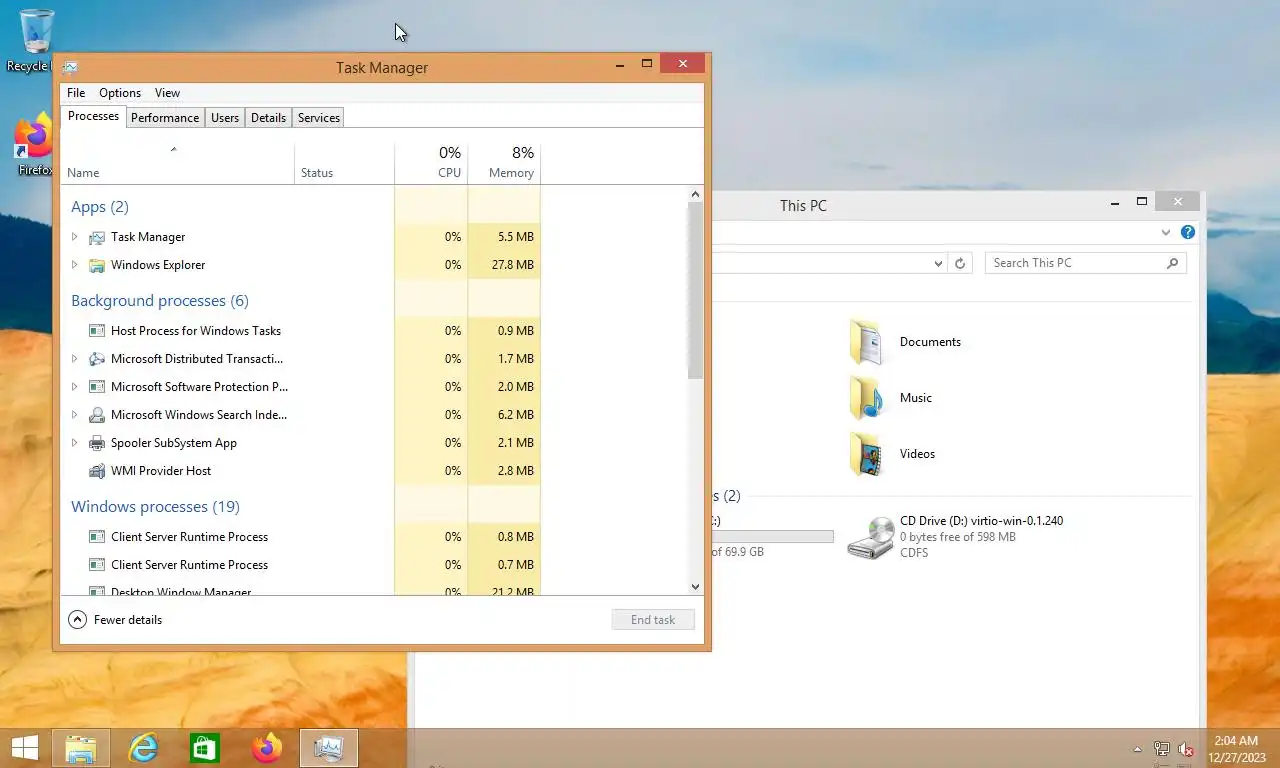
Task: Click the End task button
Action: [653, 620]
